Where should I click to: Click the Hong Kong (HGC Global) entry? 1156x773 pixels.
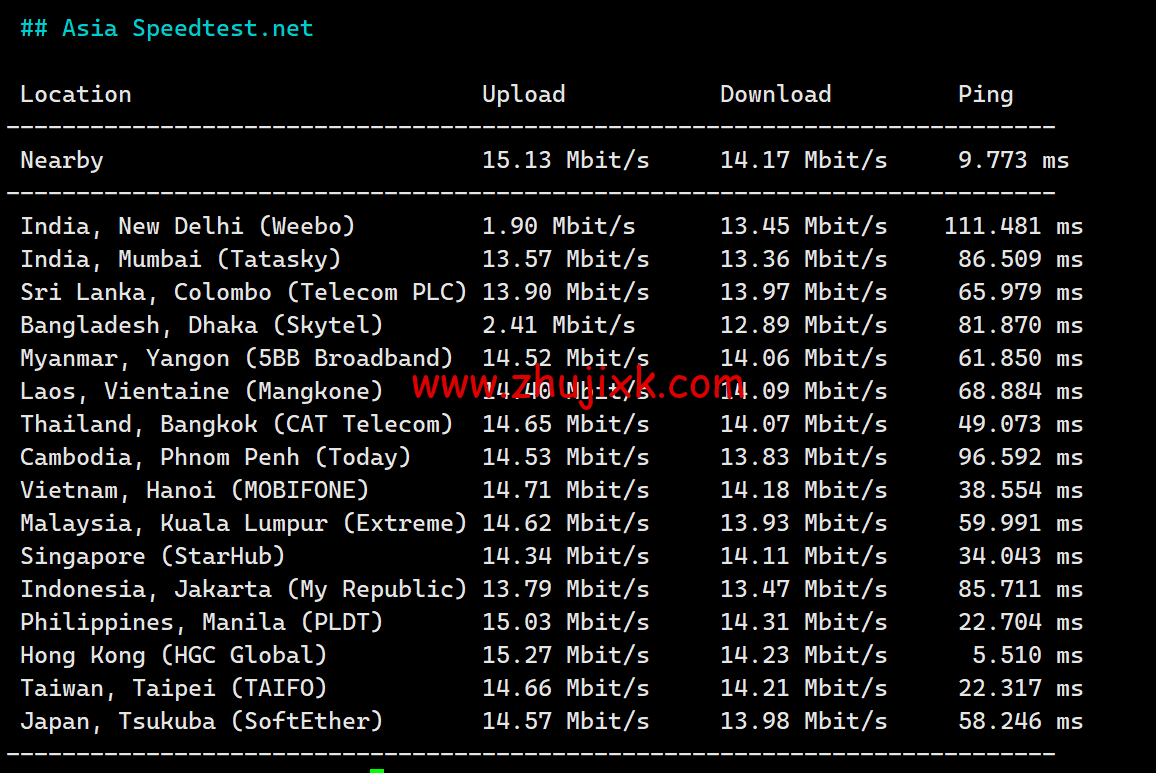[x=174, y=656]
